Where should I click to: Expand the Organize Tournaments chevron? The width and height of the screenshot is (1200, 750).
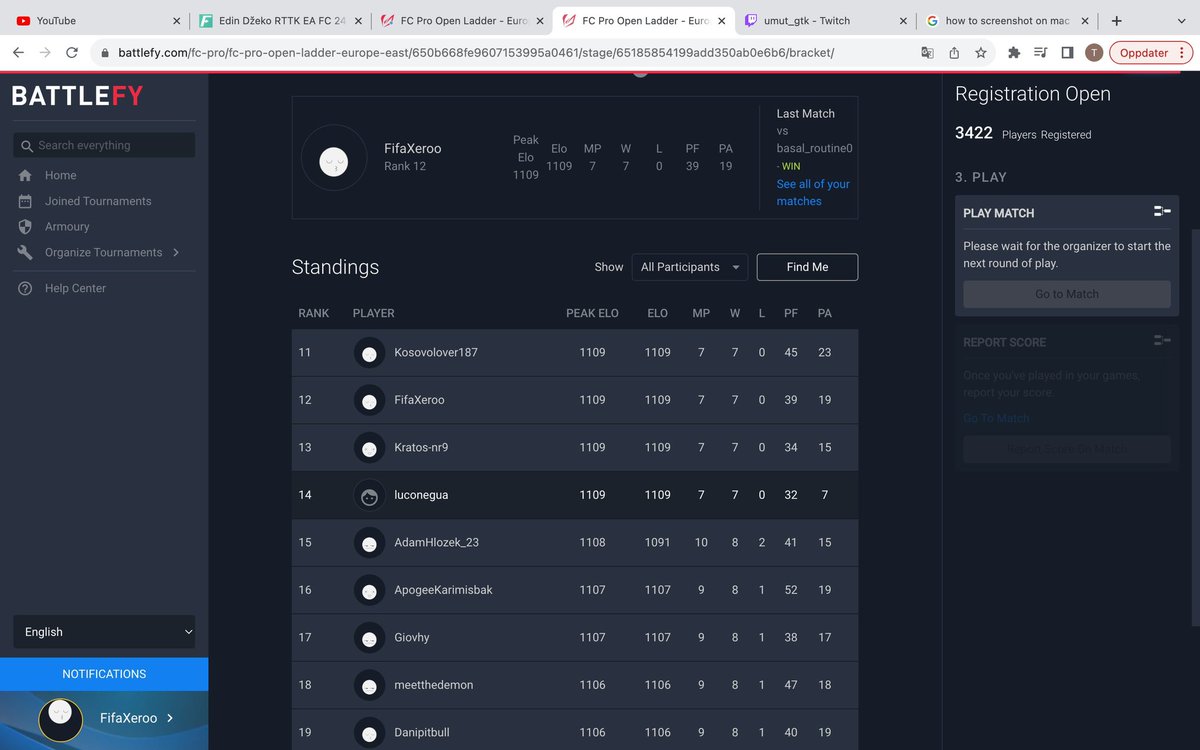(176, 253)
